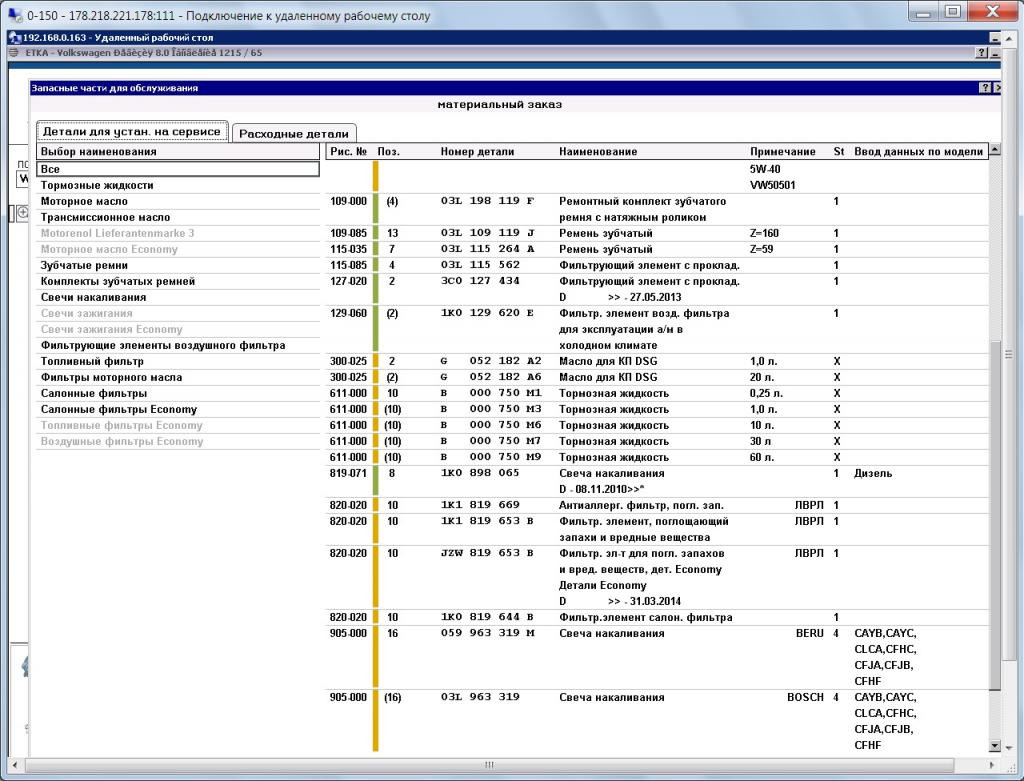
Task: Select 'Фильтры моторного масла' category
Action: pyautogui.click(x=178, y=377)
